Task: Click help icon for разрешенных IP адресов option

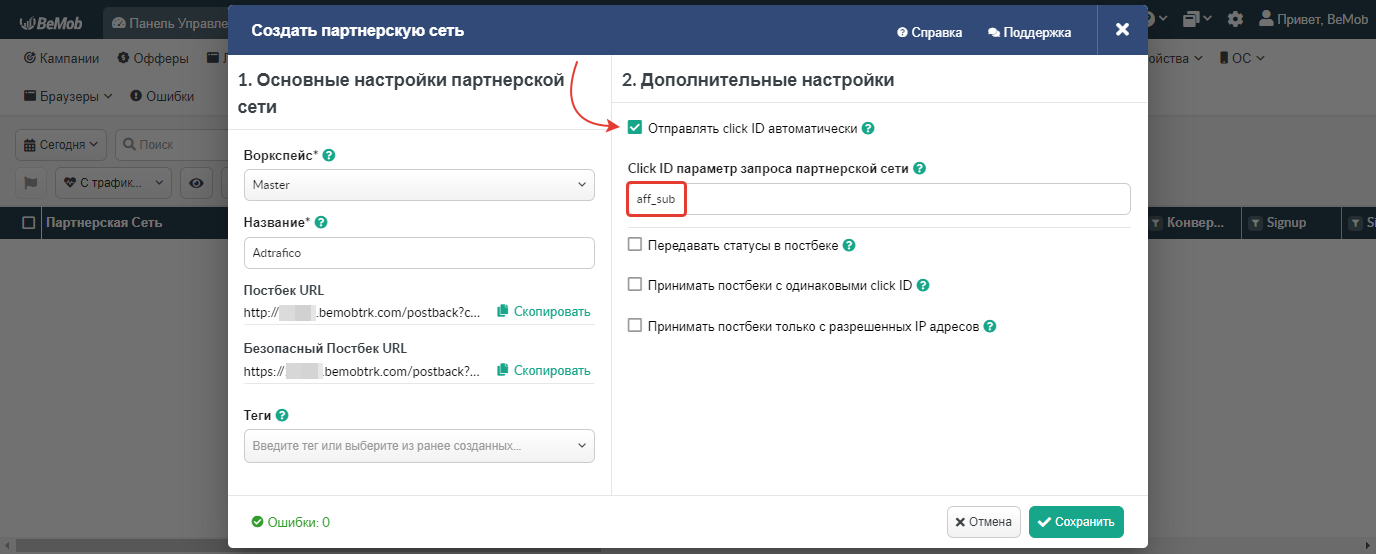Action: tap(990, 326)
